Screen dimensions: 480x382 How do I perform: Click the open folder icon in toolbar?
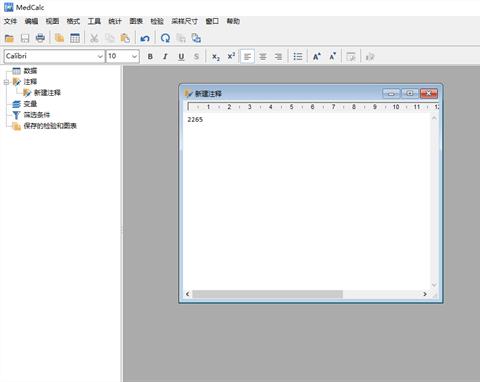pos(9,38)
